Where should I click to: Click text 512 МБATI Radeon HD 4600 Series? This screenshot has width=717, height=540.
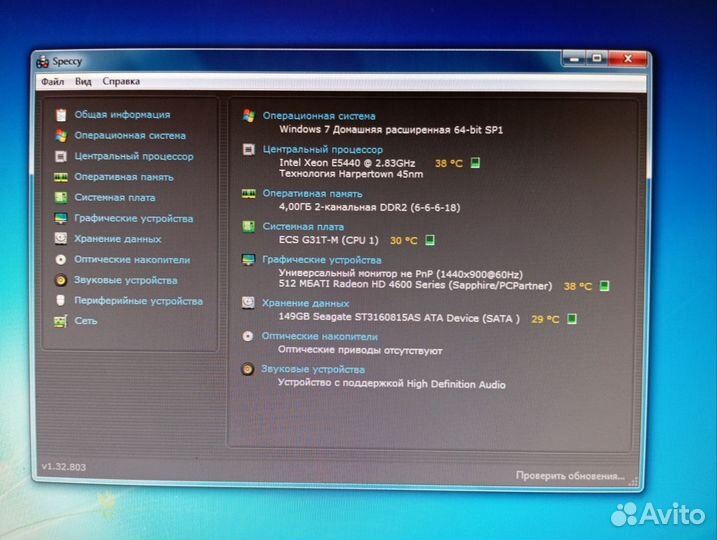(x=362, y=284)
